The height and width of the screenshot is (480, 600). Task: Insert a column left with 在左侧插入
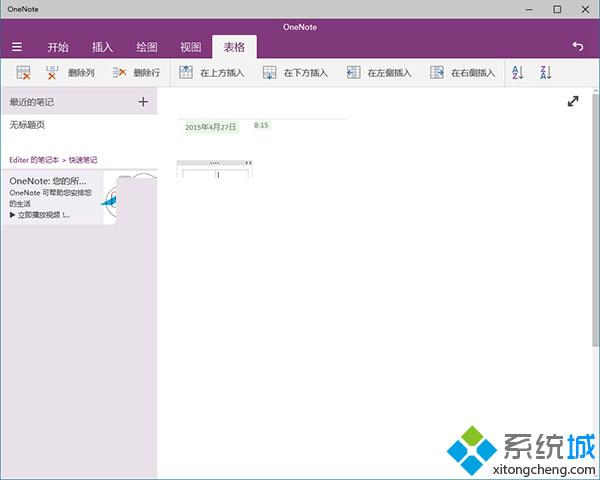pos(379,72)
